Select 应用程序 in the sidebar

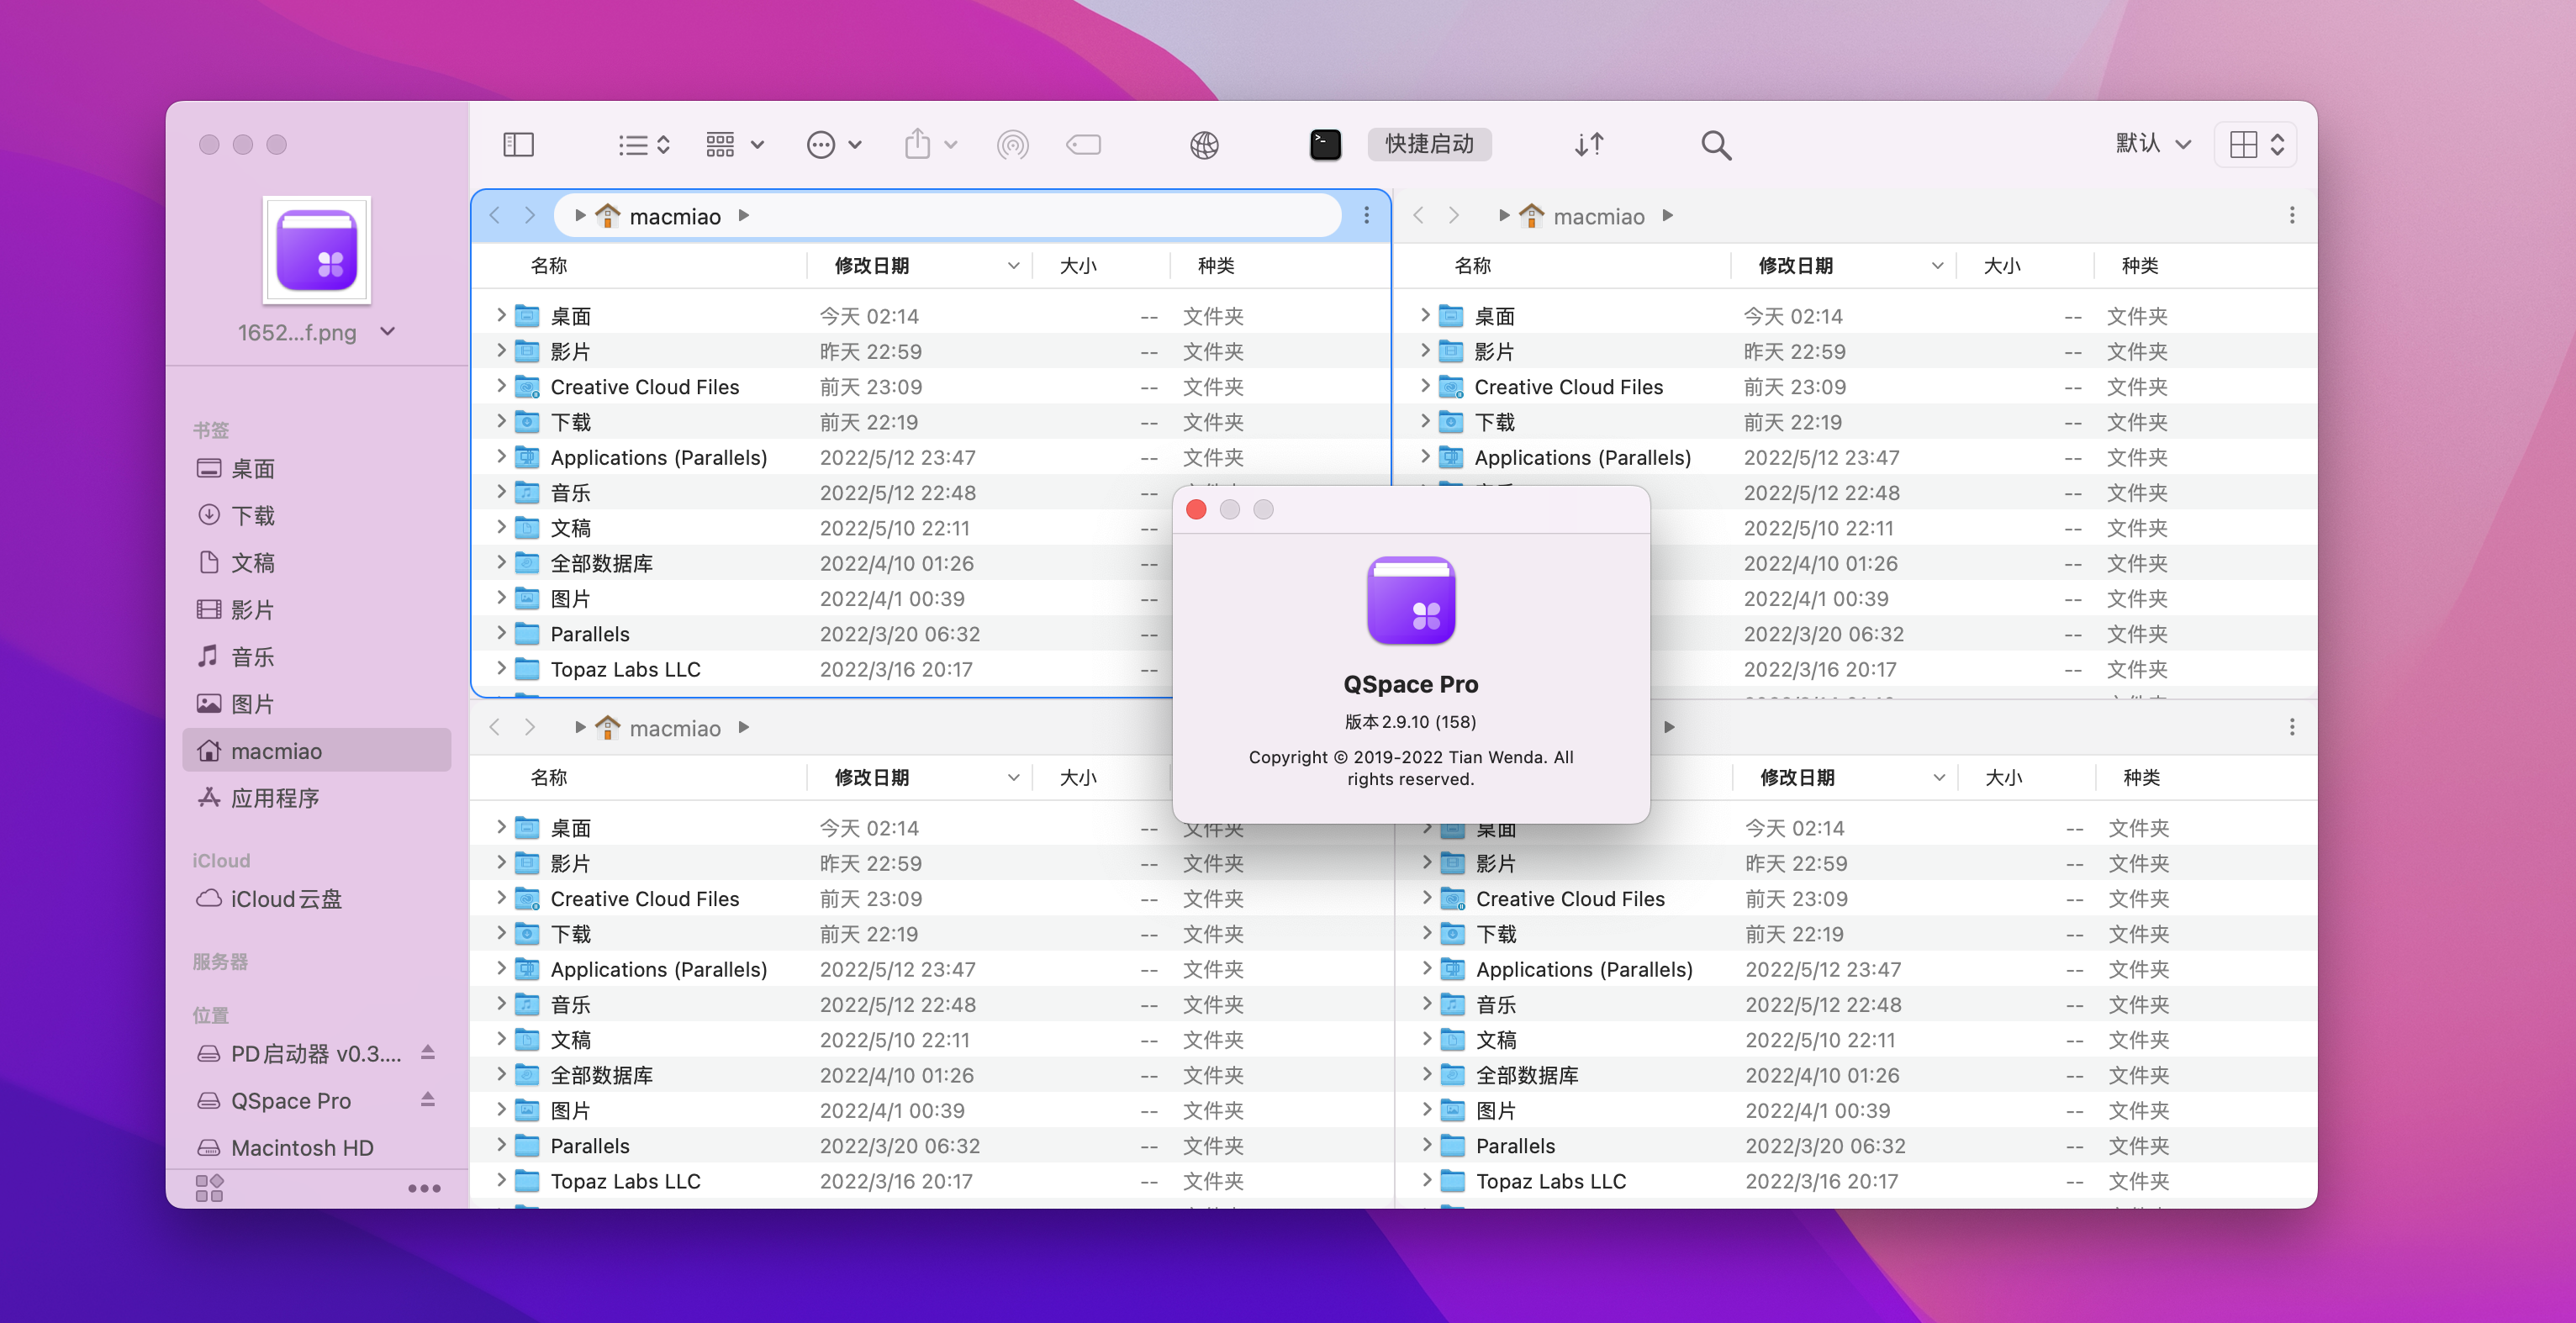pos(274,798)
